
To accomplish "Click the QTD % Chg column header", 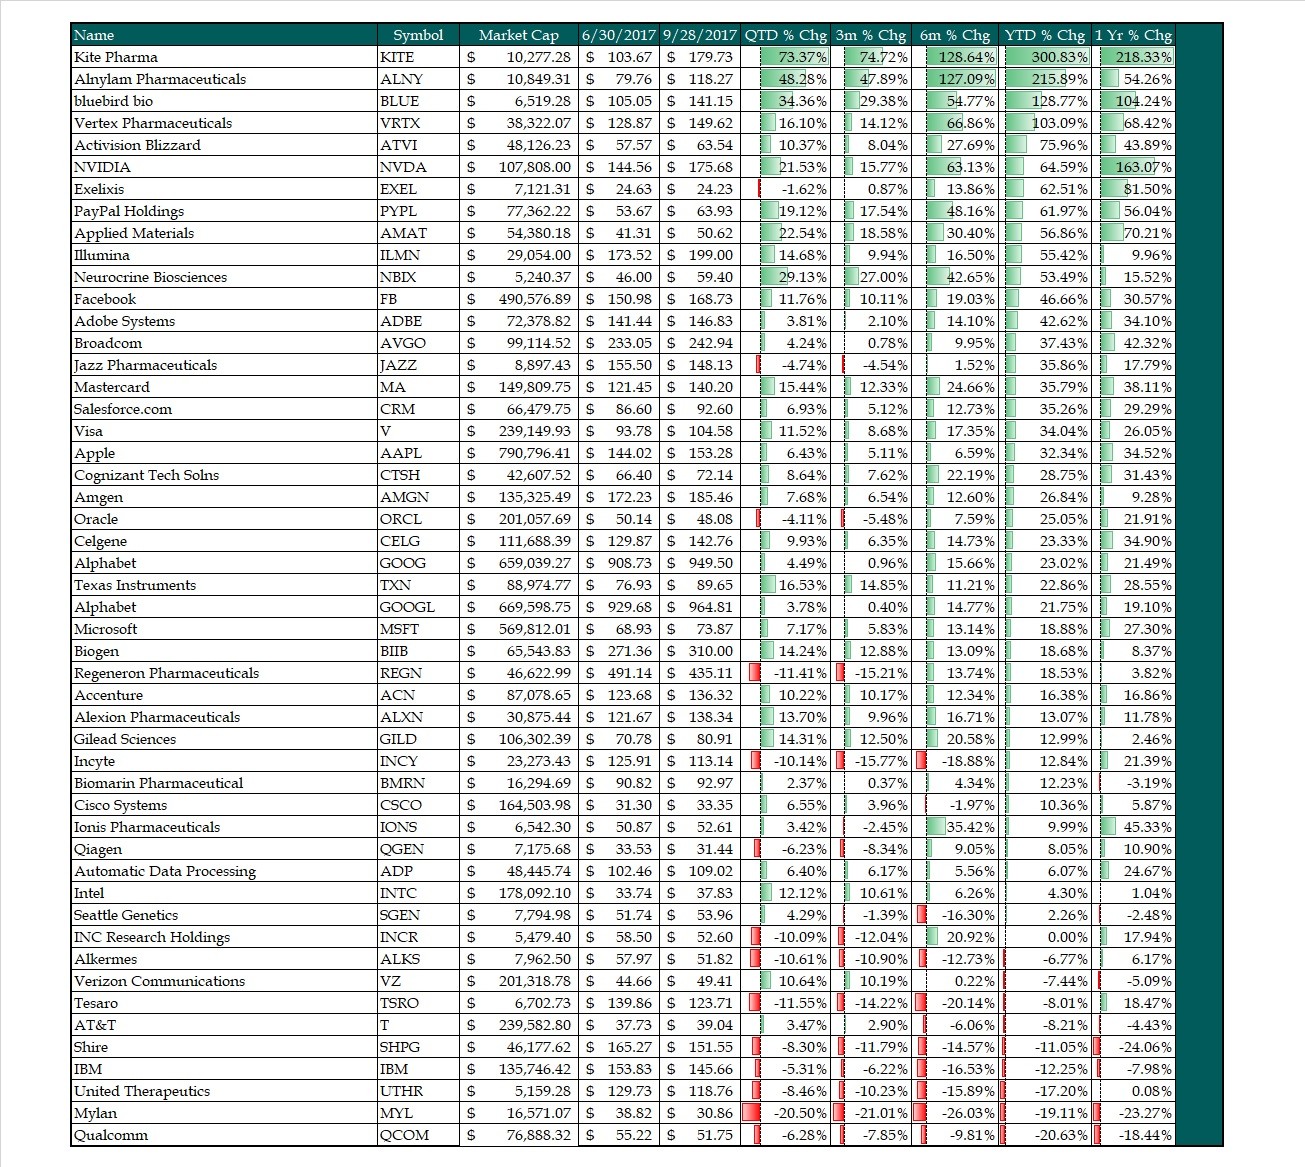I will click(x=785, y=35).
